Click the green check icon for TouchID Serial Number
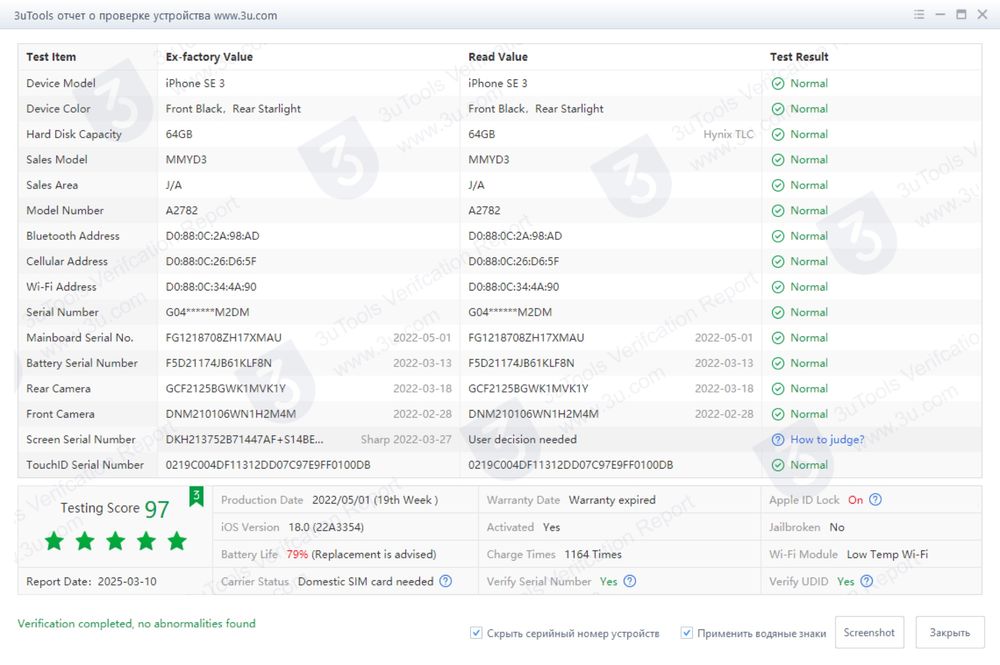Screen dimensions: 1000x665 pyautogui.click(x=778, y=465)
